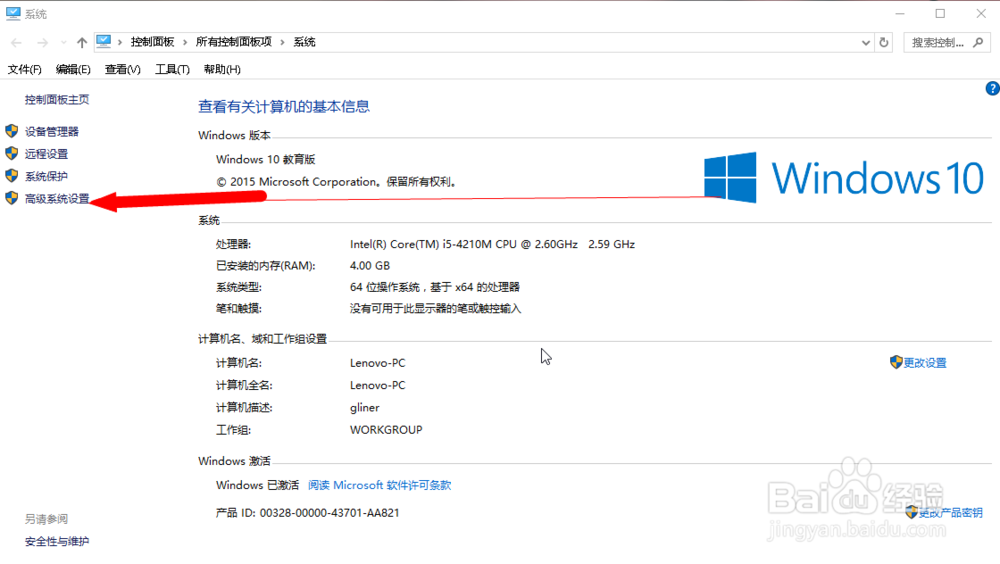Image resolution: width=1000 pixels, height=564 pixels.
Task: Open 高级系统设置 link
Action: point(57,199)
